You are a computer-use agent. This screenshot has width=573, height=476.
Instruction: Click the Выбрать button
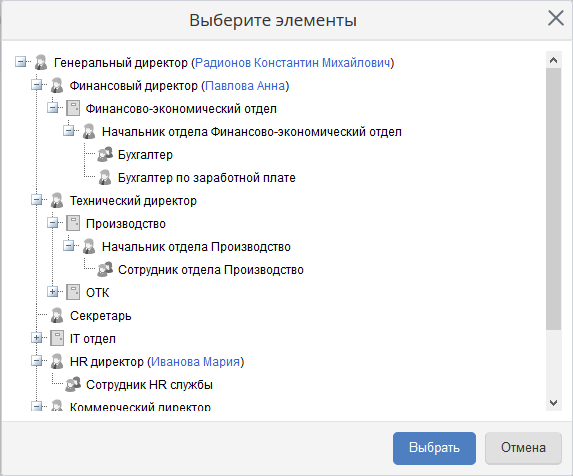(434, 448)
